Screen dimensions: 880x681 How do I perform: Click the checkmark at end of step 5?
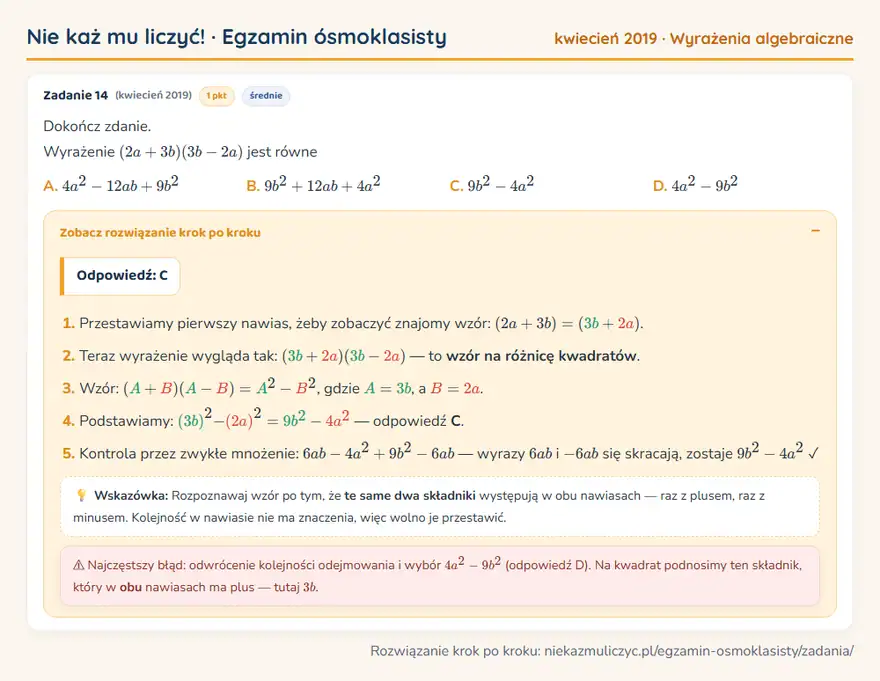813,453
